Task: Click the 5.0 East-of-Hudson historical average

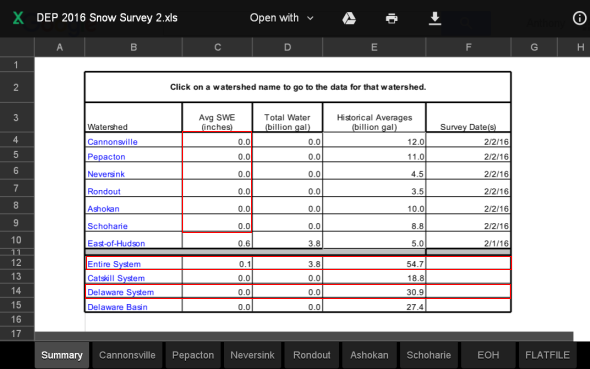Action: pos(374,240)
